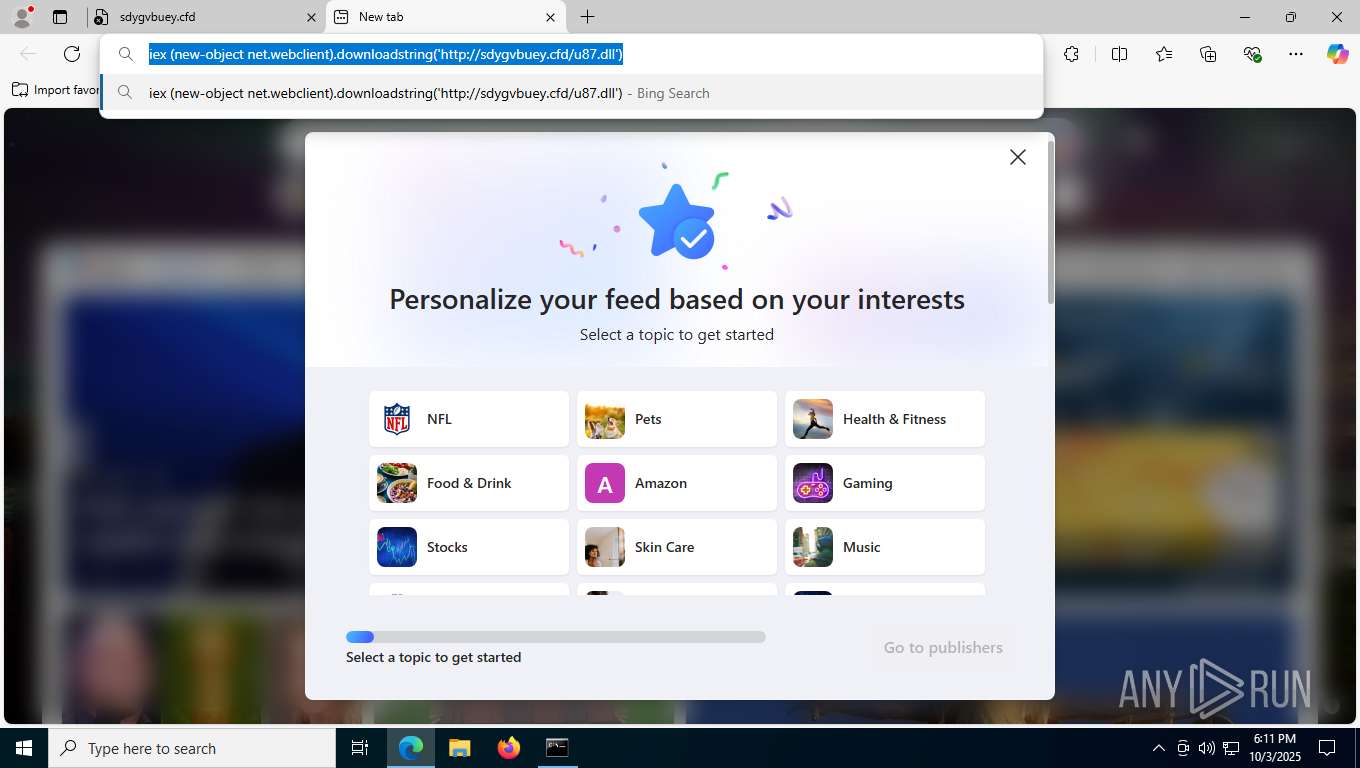The image size is (1360, 768).
Task: Open File Explorer from the taskbar
Action: click(x=459, y=748)
